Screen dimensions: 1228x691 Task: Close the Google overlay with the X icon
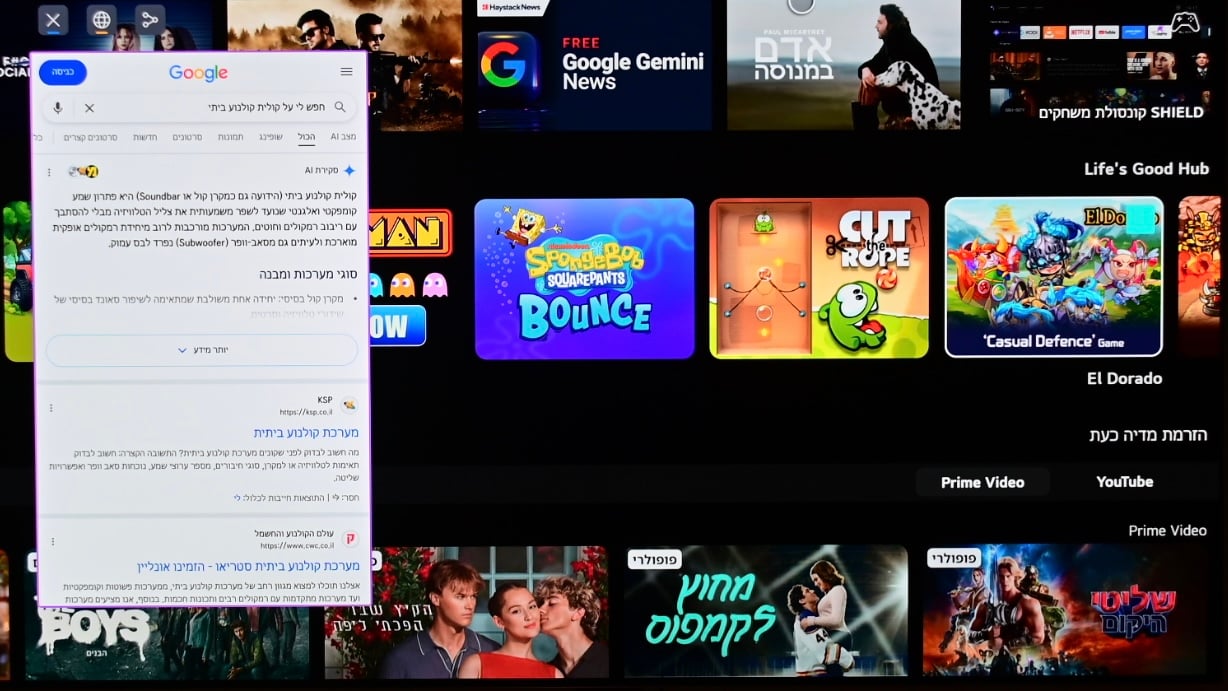pyautogui.click(x=53, y=20)
